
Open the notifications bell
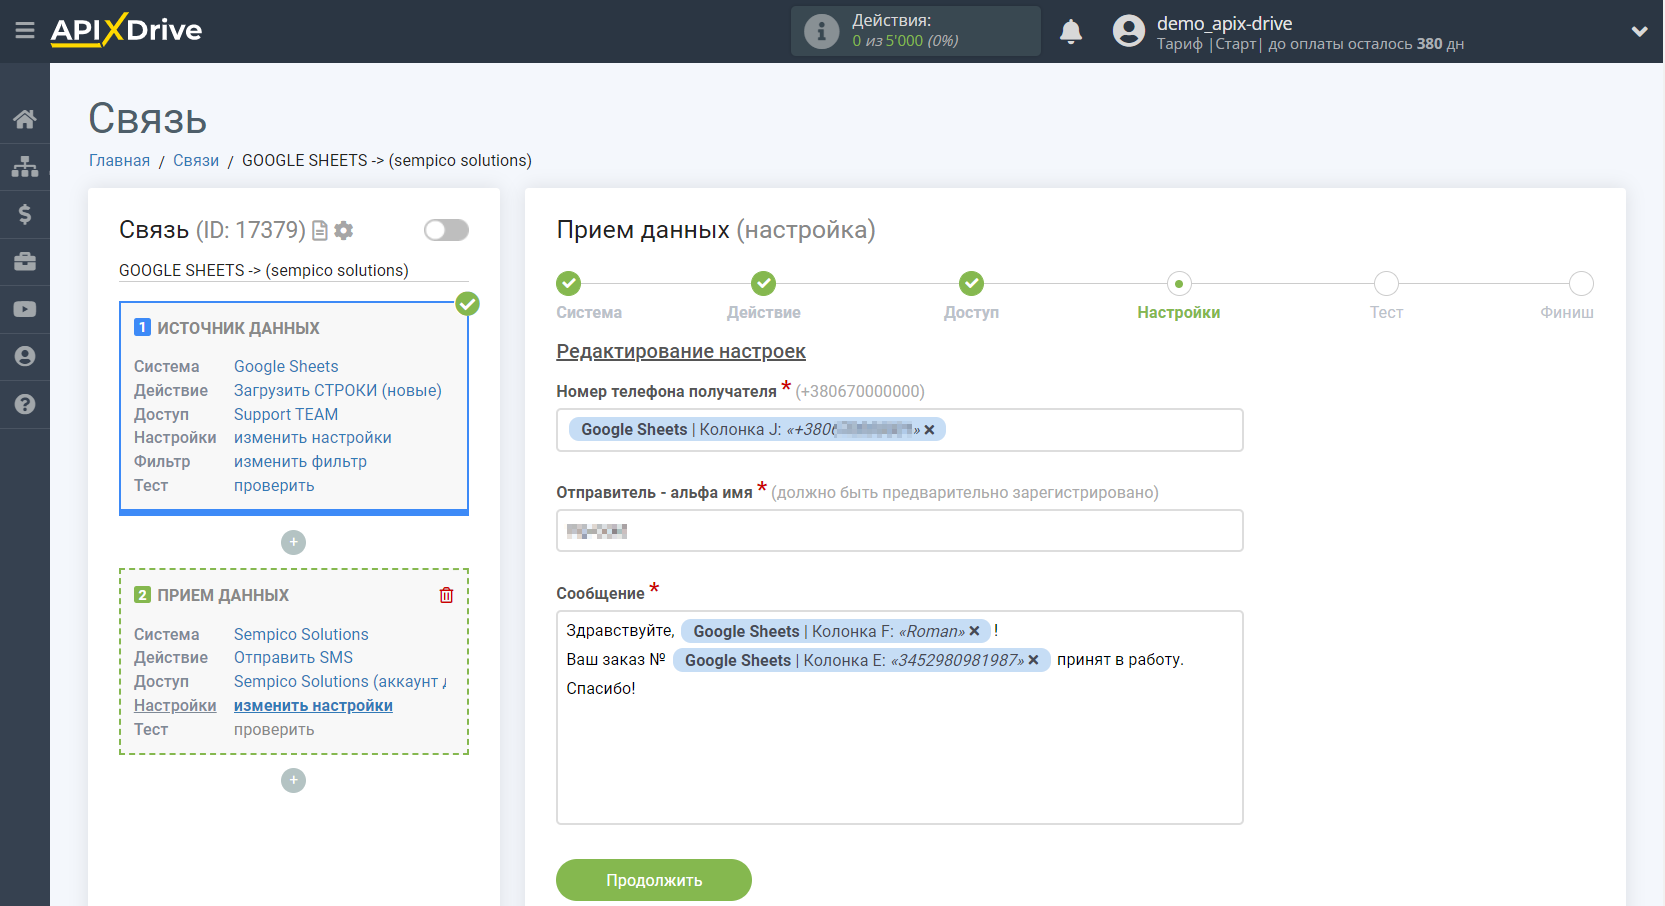point(1071,31)
